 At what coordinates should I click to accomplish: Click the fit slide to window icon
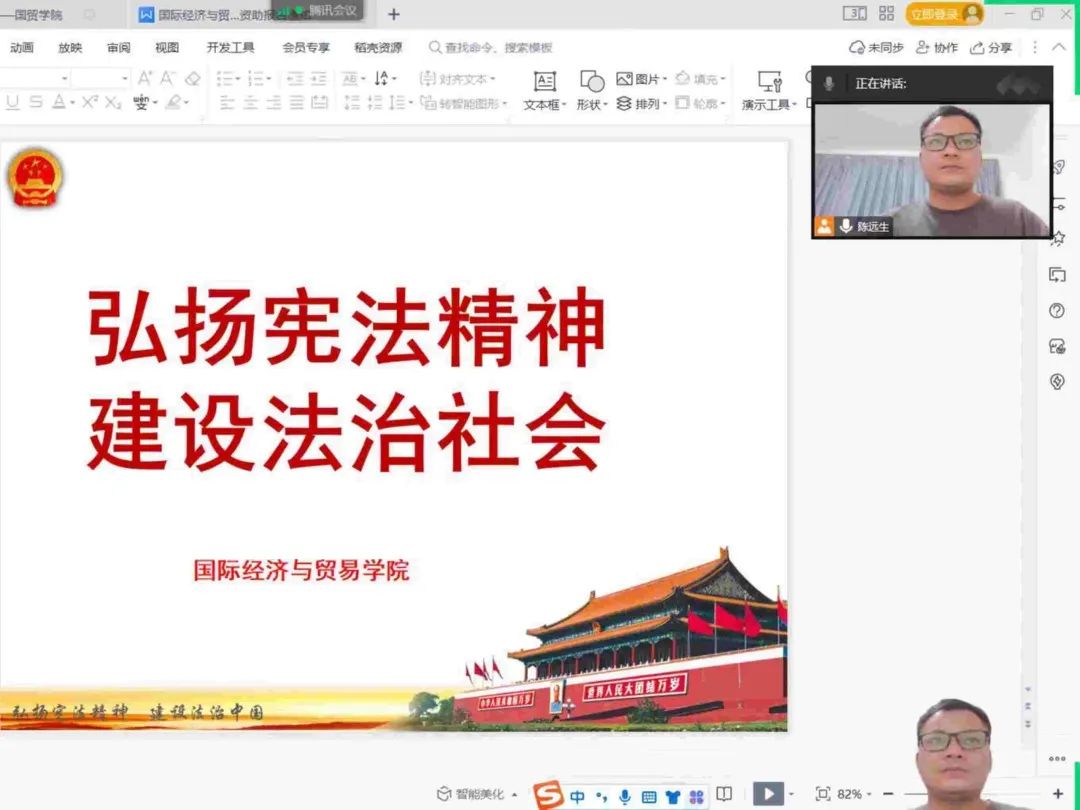[x=823, y=795]
